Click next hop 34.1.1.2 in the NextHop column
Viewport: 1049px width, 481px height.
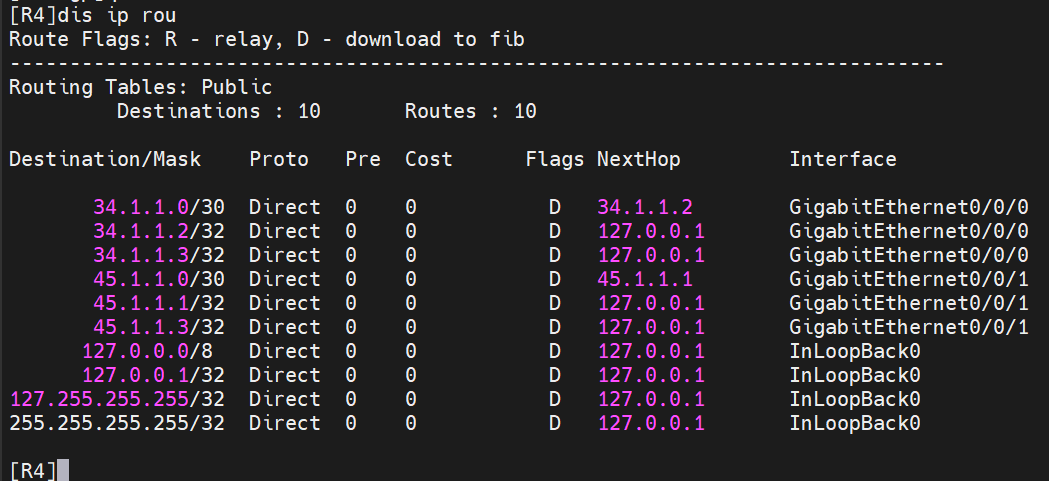(645, 207)
